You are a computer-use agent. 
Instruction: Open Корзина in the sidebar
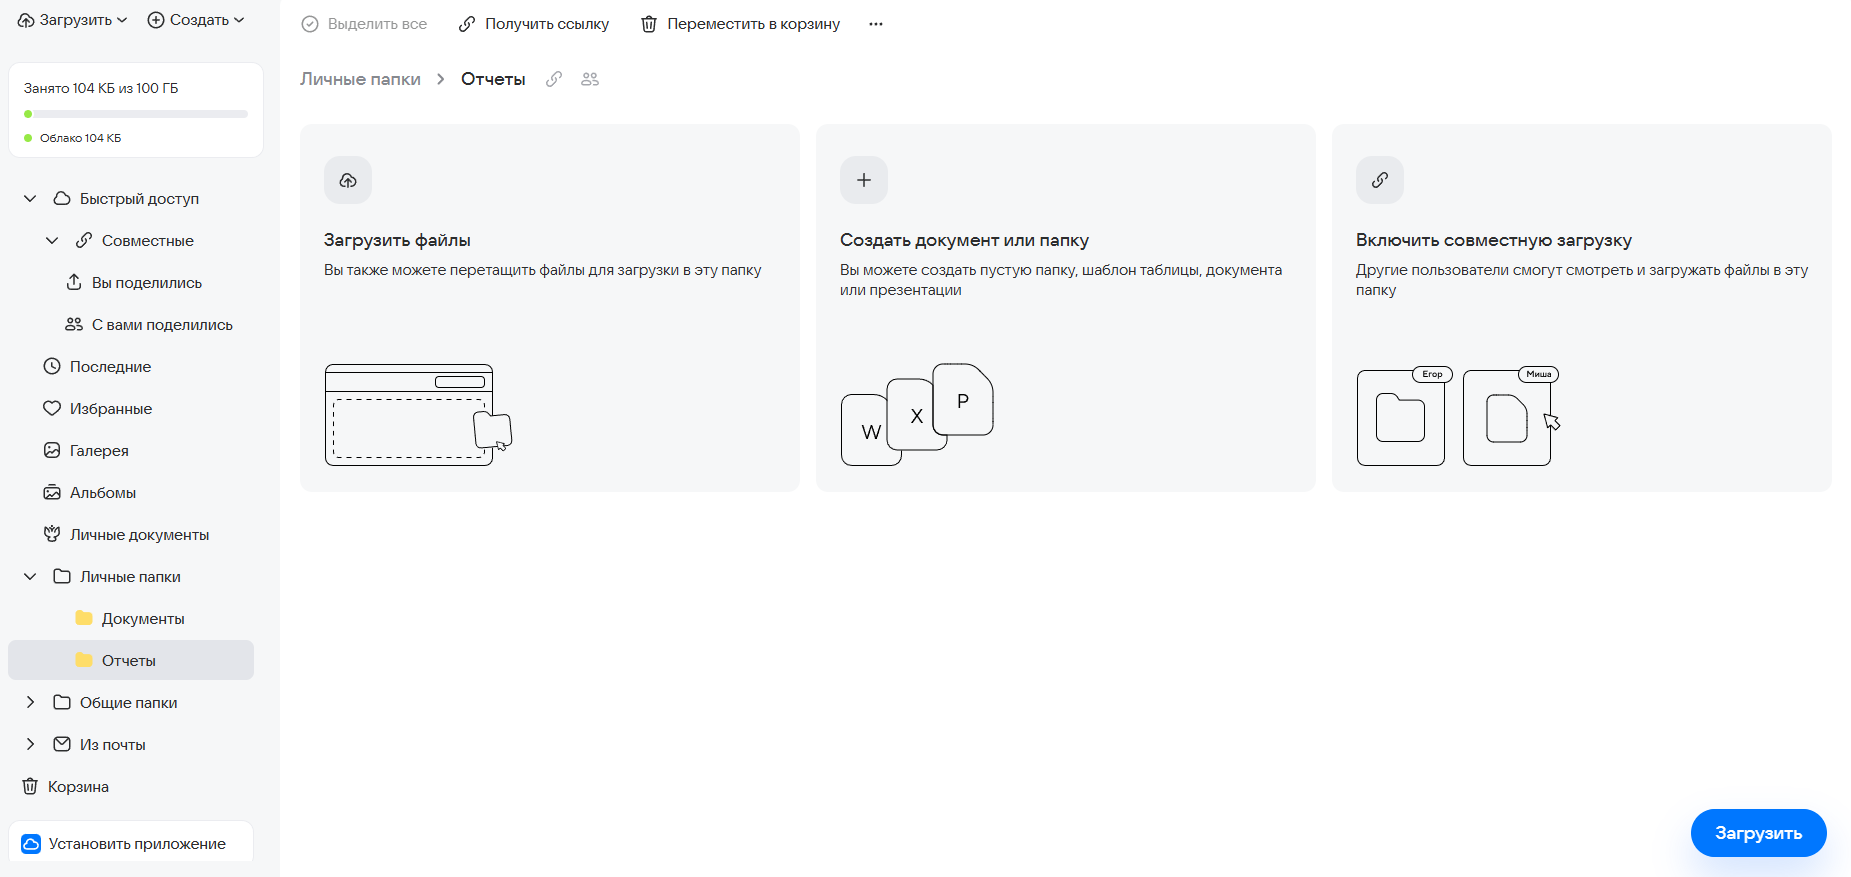[78, 787]
